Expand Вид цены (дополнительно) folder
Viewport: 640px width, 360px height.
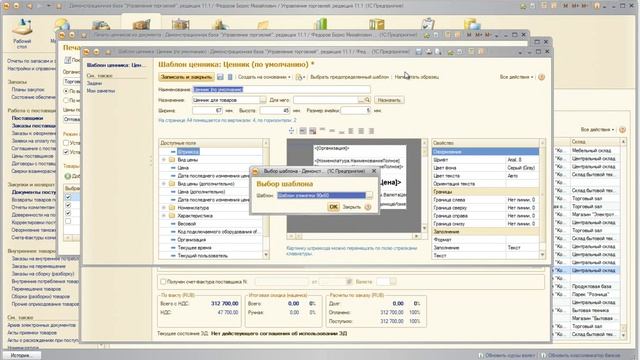click(x=164, y=184)
